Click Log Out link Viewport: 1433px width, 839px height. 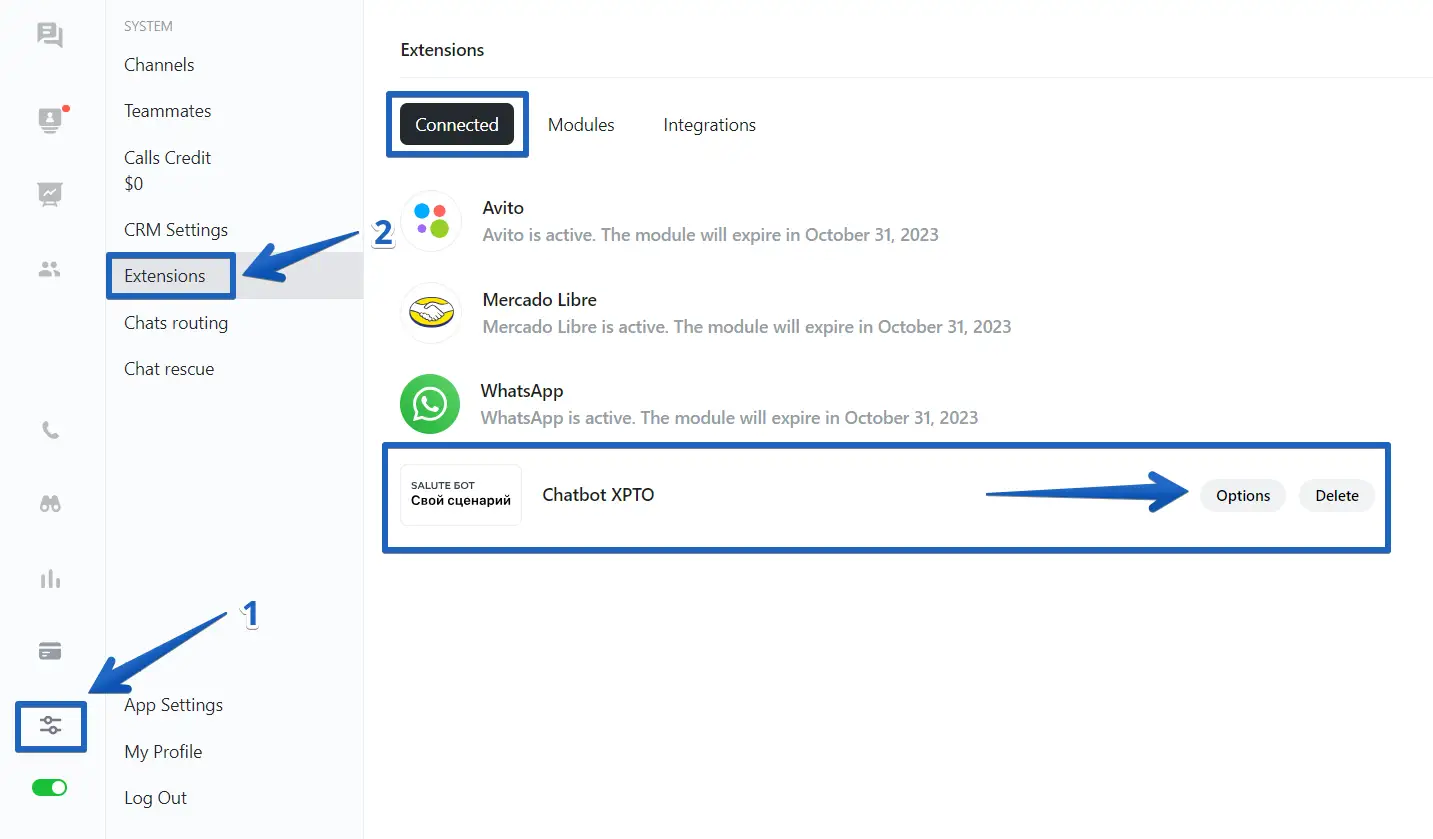(155, 798)
